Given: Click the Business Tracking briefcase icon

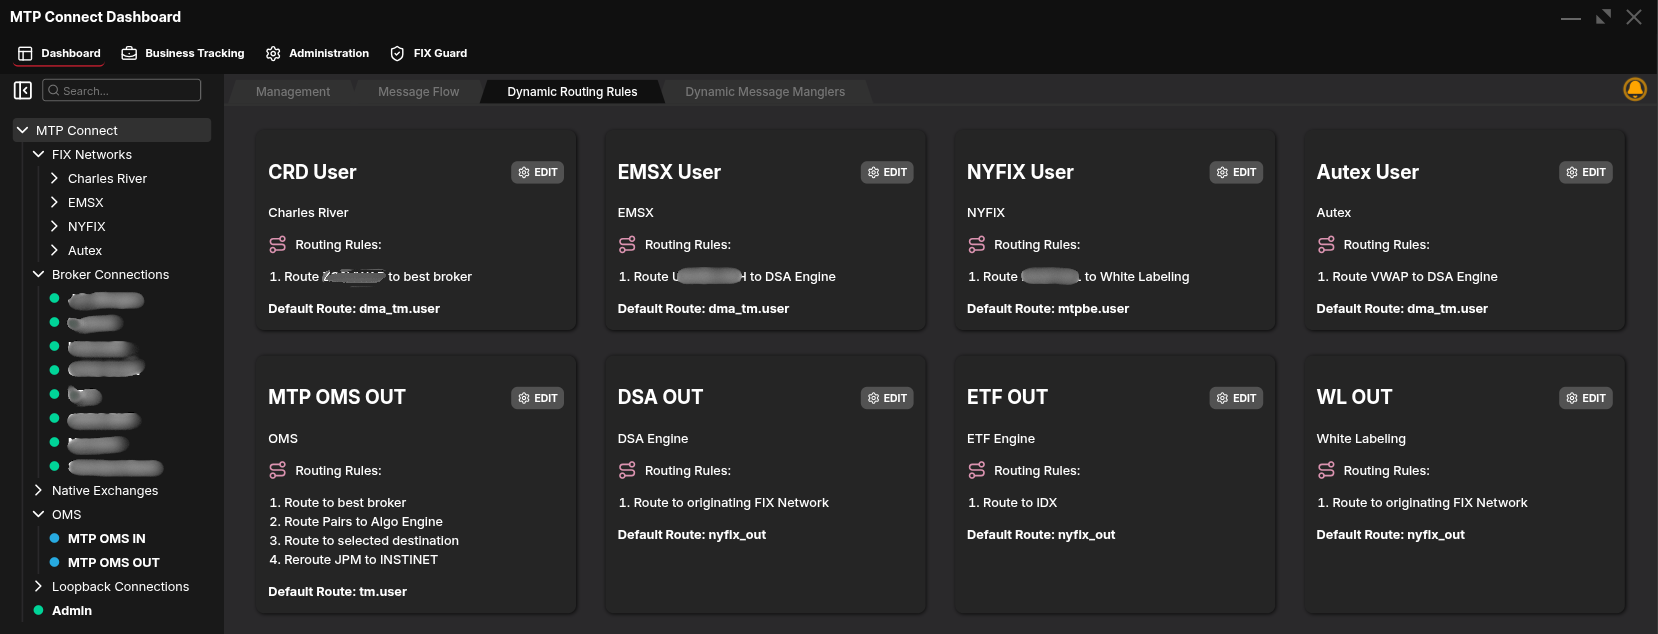Looking at the screenshot, I should point(129,53).
